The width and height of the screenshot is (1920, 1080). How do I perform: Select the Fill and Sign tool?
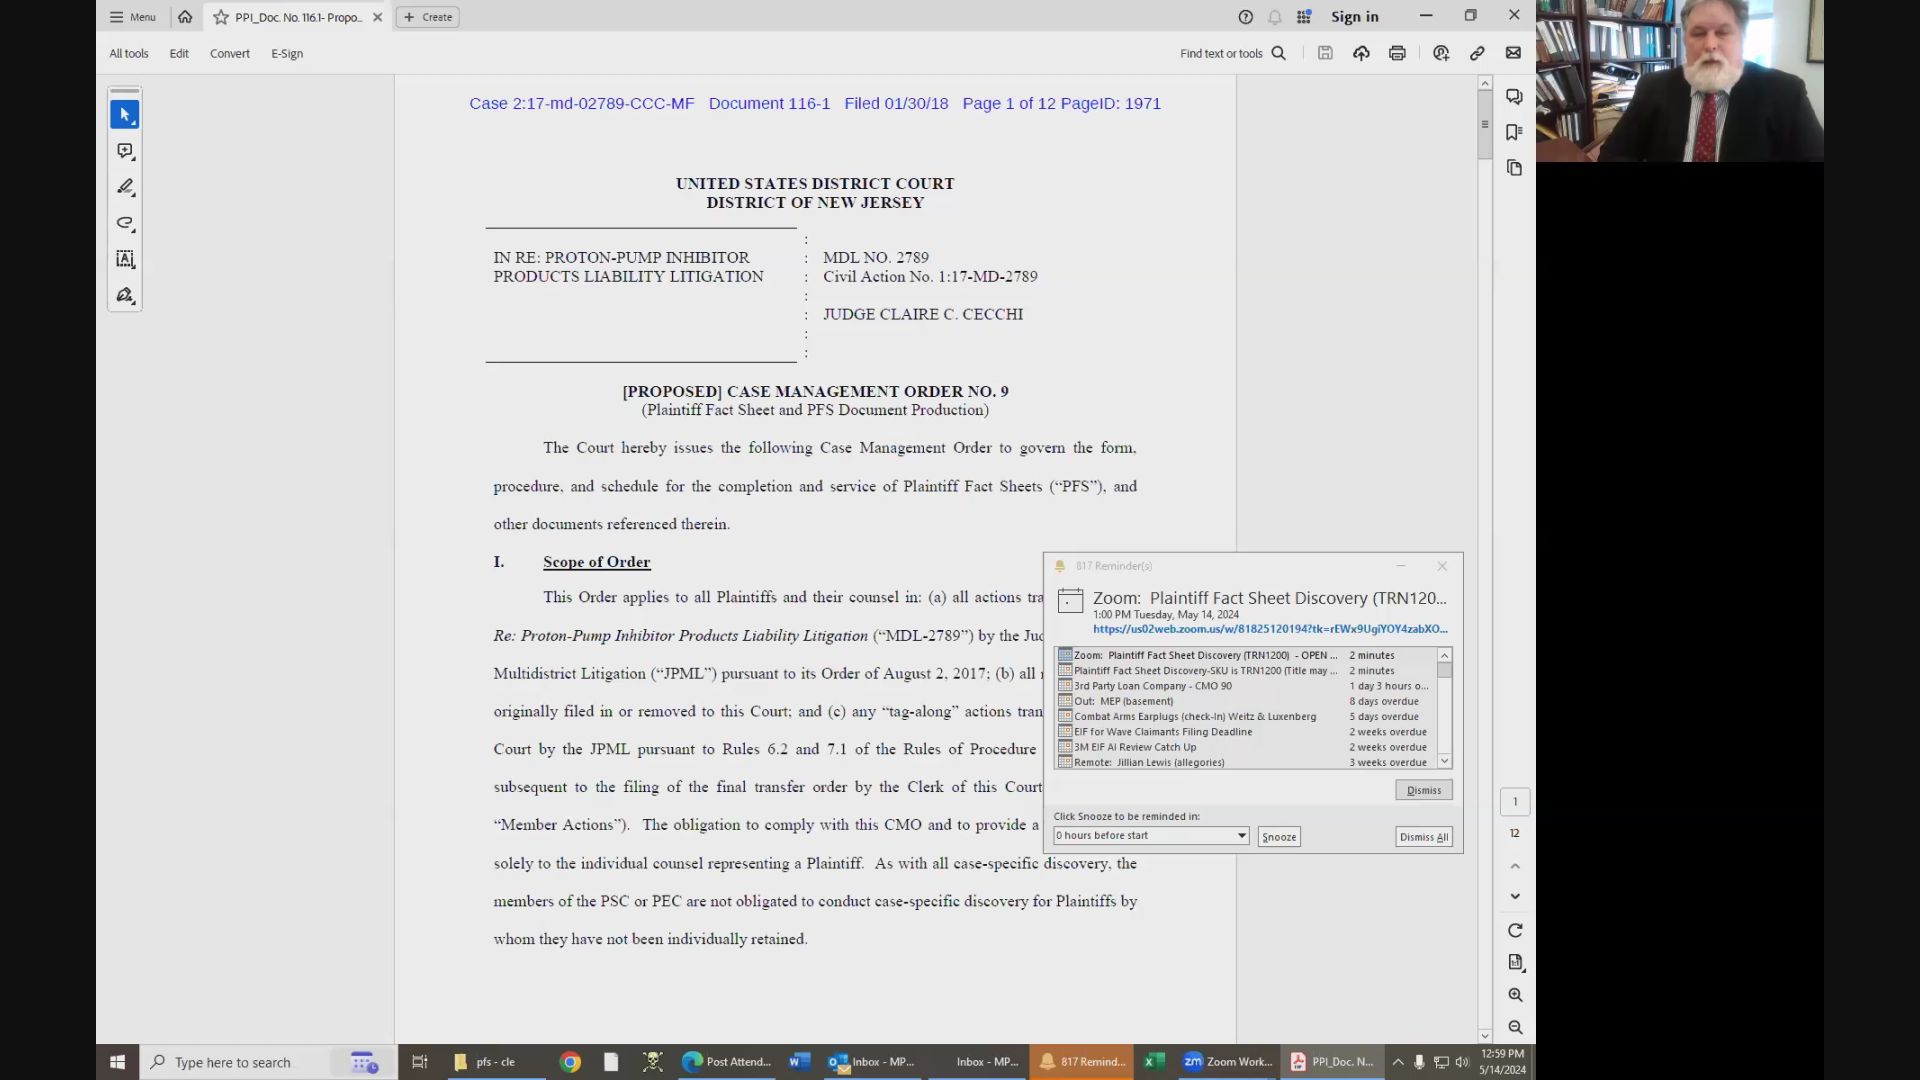point(125,295)
